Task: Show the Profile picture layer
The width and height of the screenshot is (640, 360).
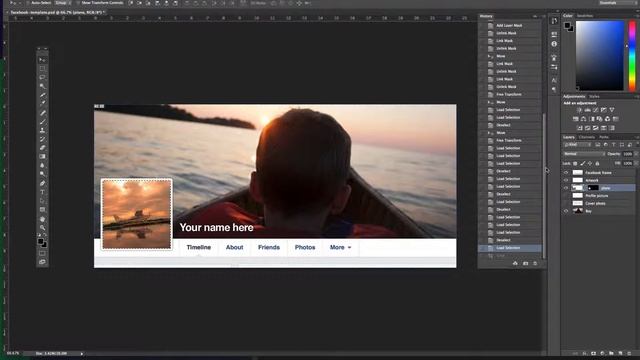Action: pyautogui.click(x=566, y=196)
